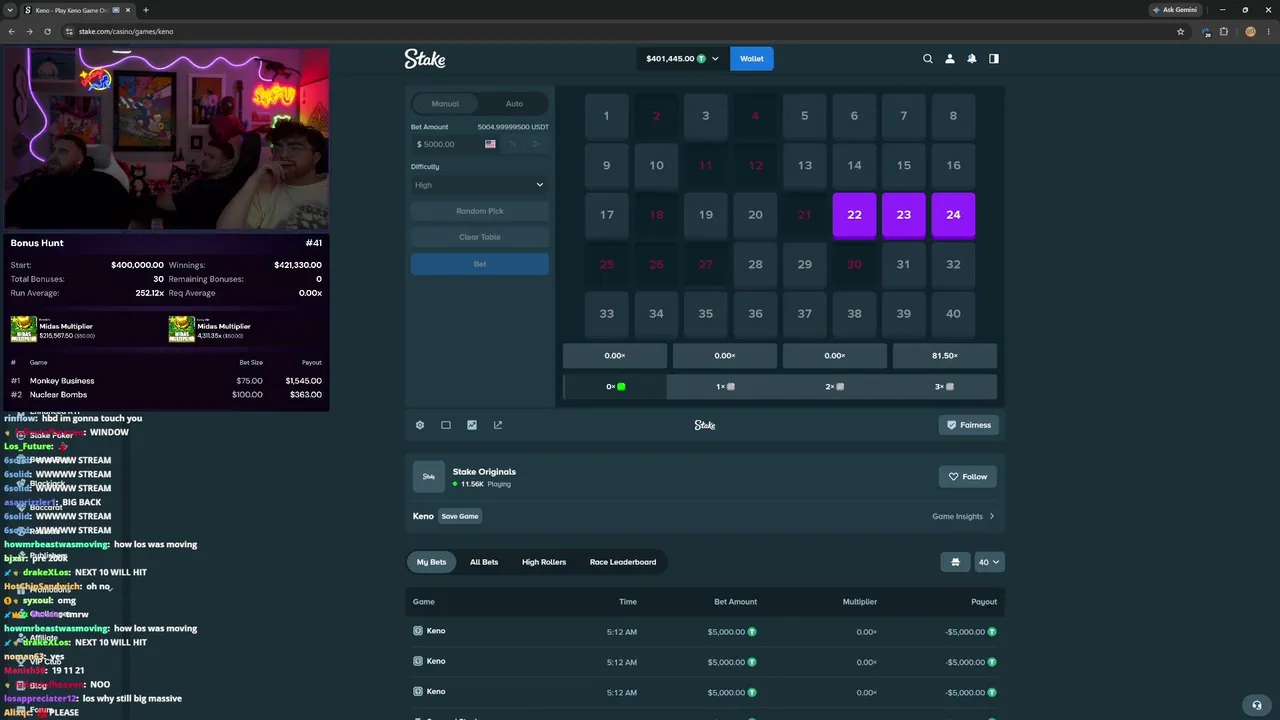The width and height of the screenshot is (1280, 720).
Task: Click the streamer webcam video overlay
Action: click(x=166, y=139)
